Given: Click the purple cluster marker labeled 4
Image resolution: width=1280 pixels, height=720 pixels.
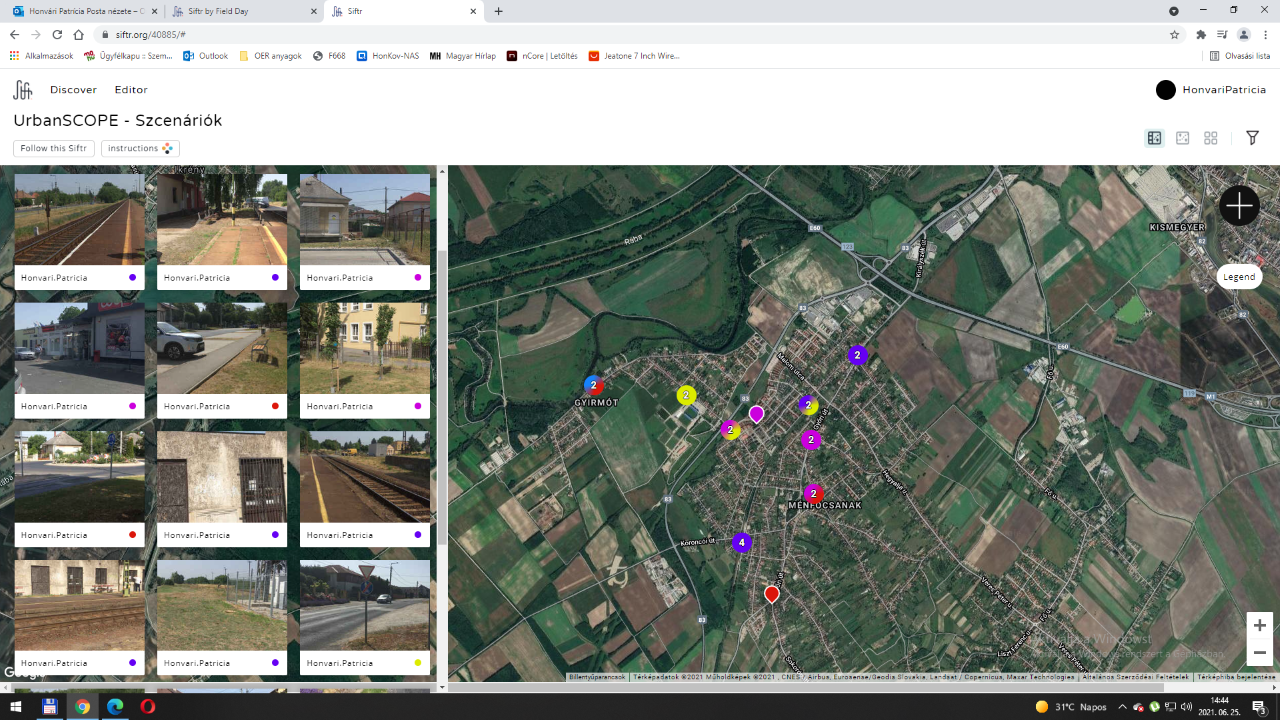Looking at the screenshot, I should click(x=741, y=543).
